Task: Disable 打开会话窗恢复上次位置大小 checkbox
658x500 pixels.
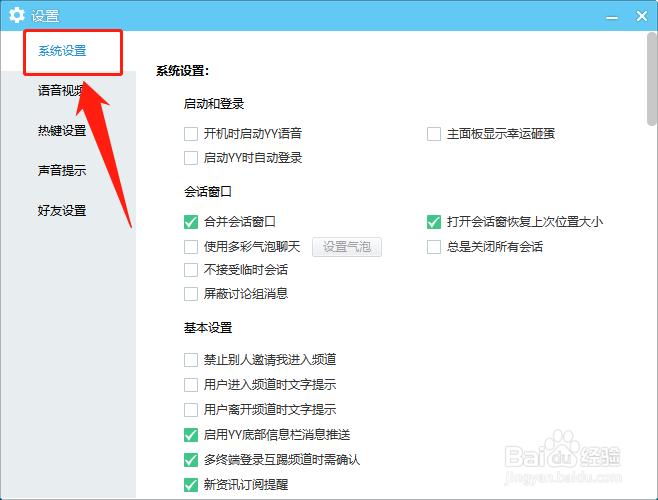Action: coord(434,222)
